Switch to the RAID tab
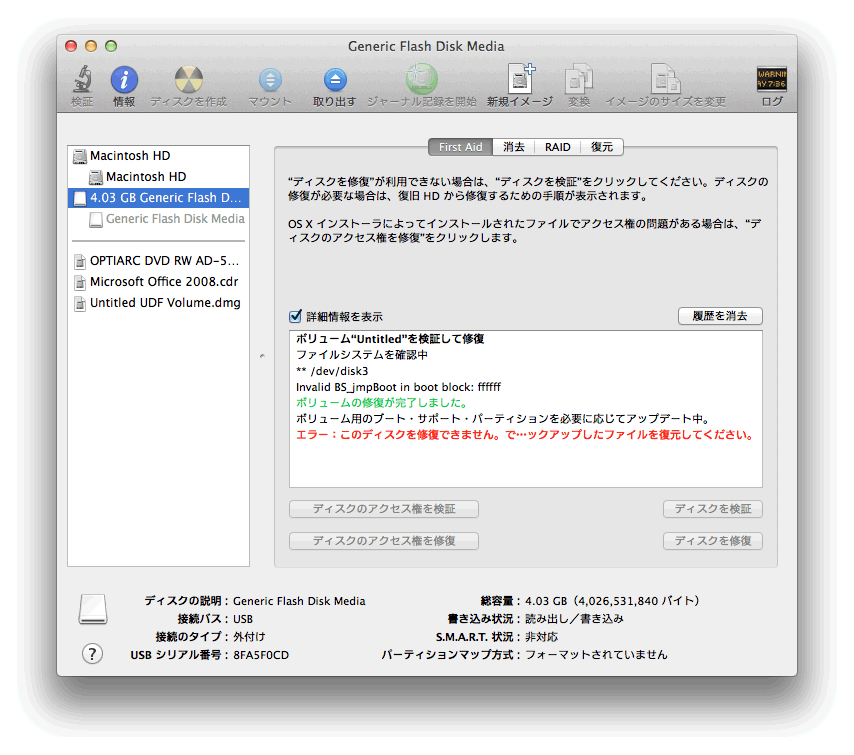Image resolution: width=854 pixels, height=755 pixels. point(558,147)
